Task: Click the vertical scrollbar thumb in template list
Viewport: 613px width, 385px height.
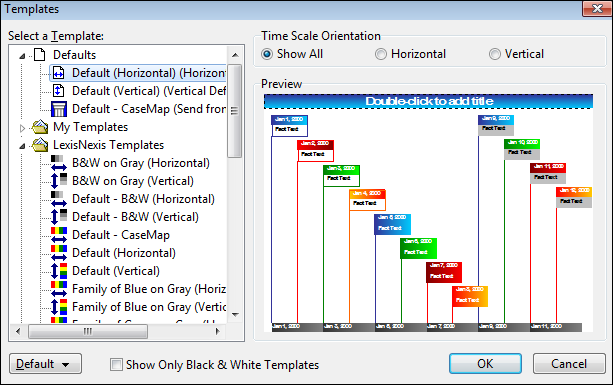Action: tap(235, 111)
